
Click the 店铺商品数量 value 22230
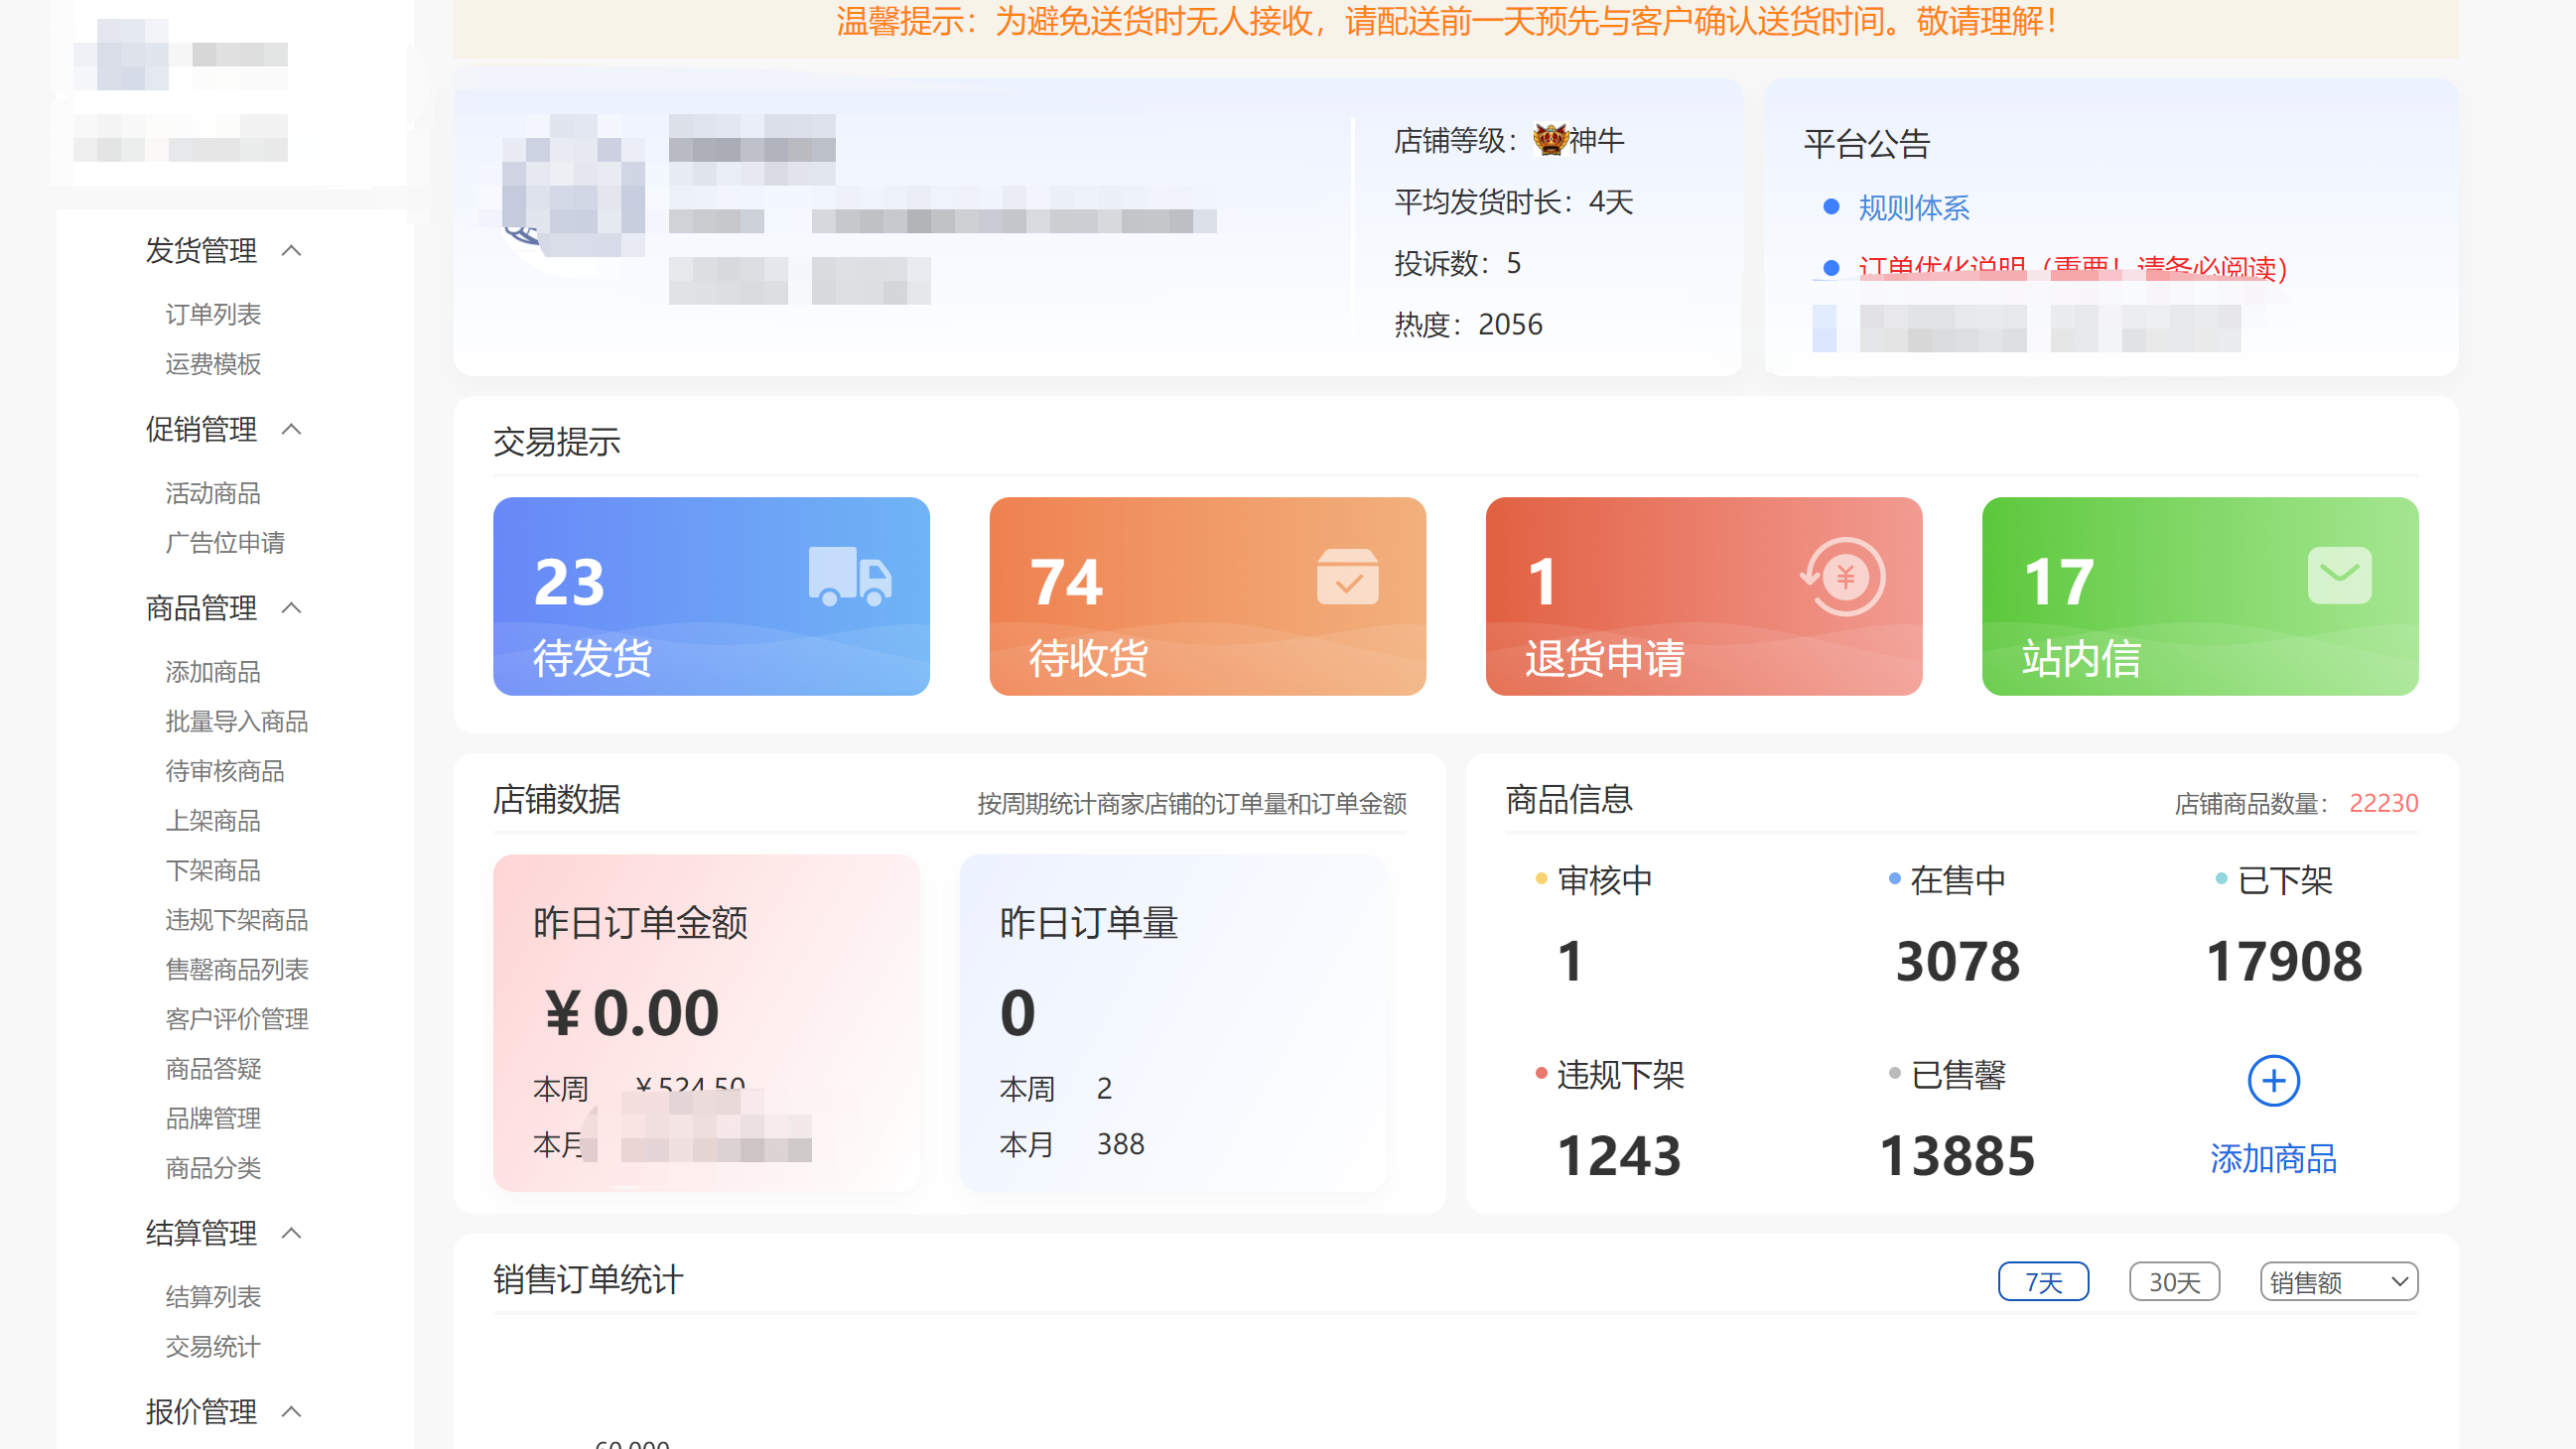(x=2383, y=803)
